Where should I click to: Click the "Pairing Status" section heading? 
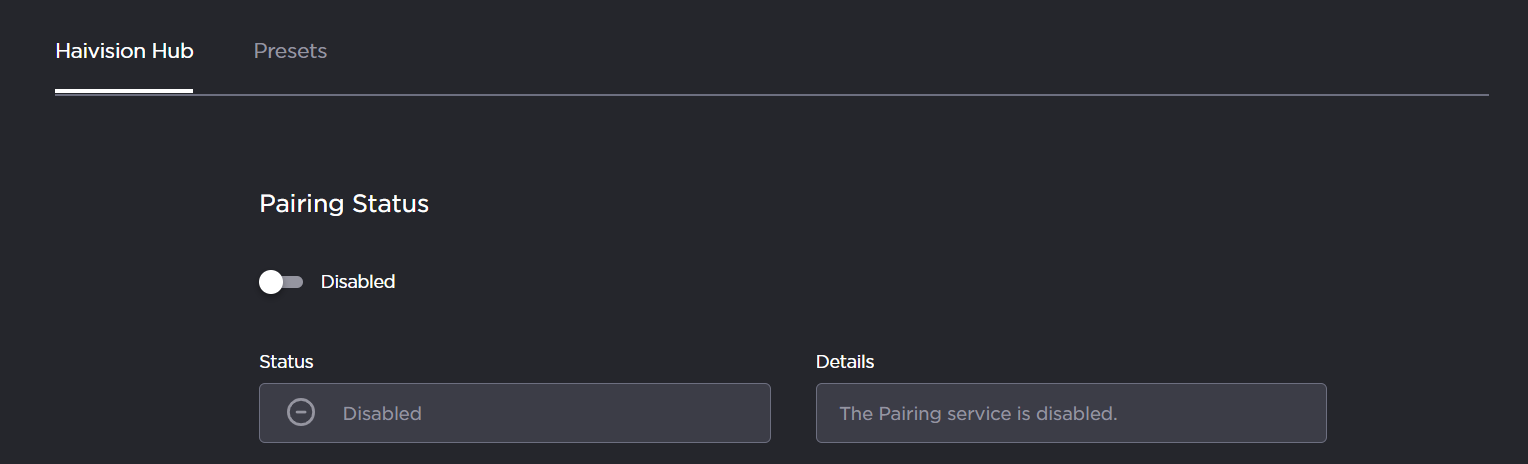[344, 204]
